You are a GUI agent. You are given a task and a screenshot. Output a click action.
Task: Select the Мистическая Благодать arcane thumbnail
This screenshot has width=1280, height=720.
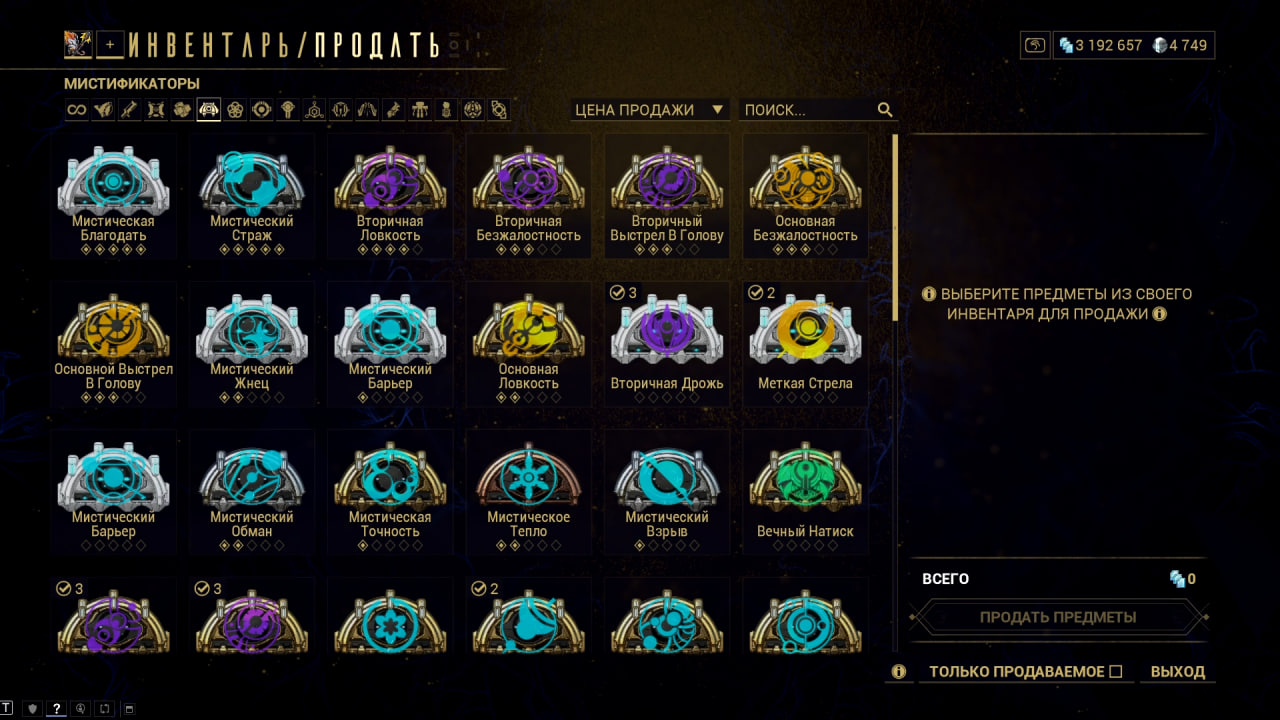pos(114,196)
